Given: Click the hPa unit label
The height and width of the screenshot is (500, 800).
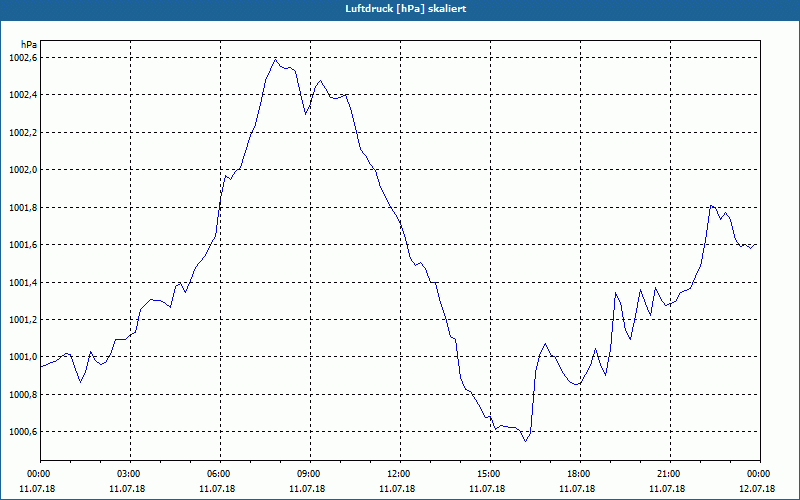Looking at the screenshot, I should (x=29, y=44).
